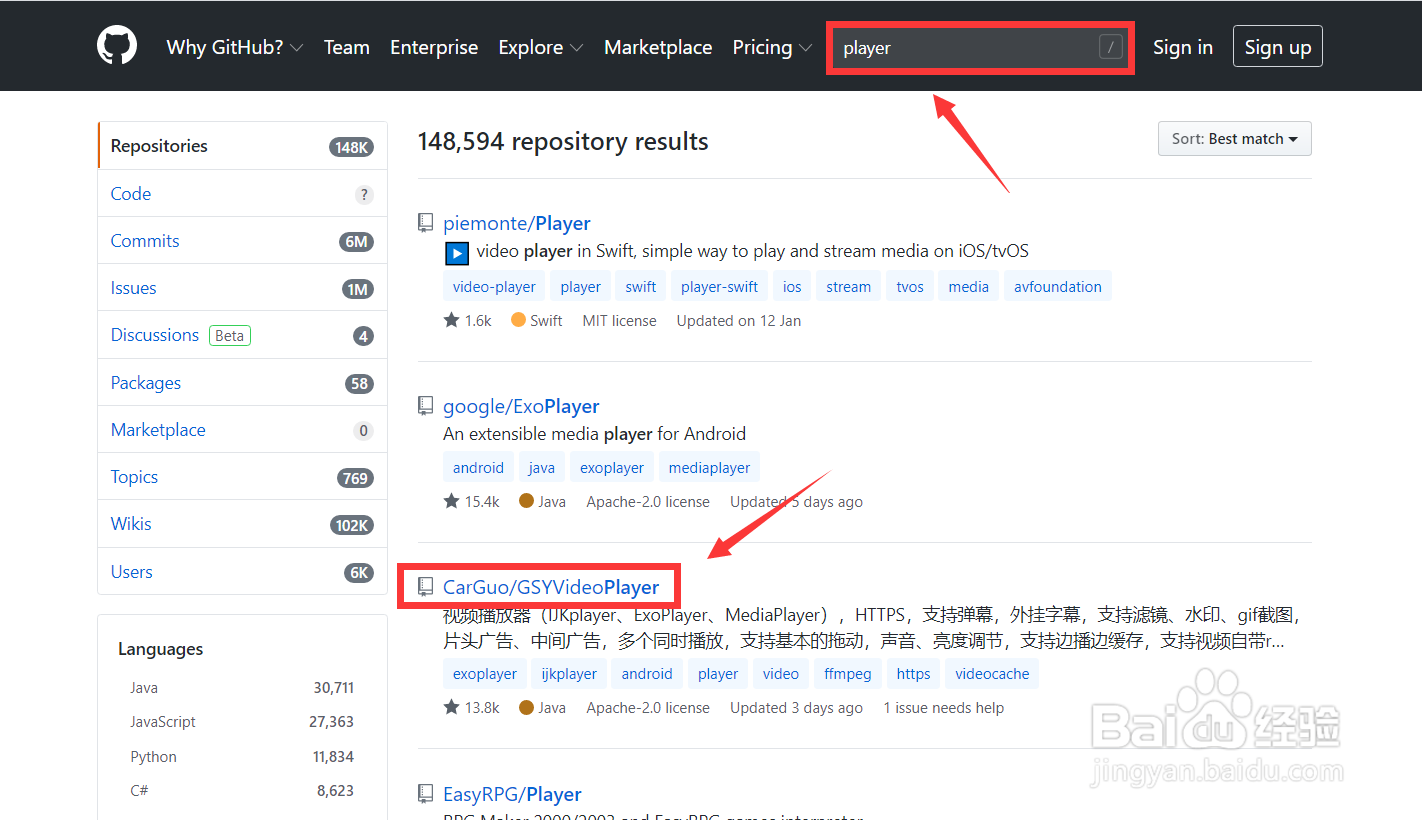The image size is (1422, 820).
Task: Click the ijkplayer topic tag
Action: [x=569, y=674]
